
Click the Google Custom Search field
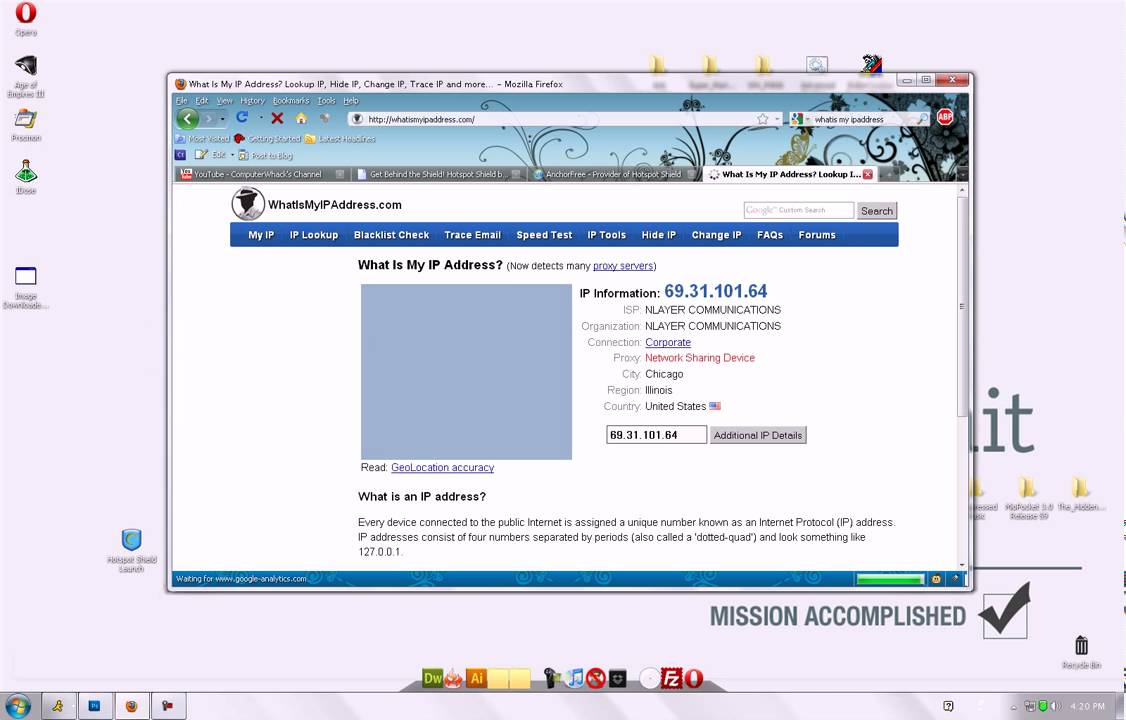[799, 210]
